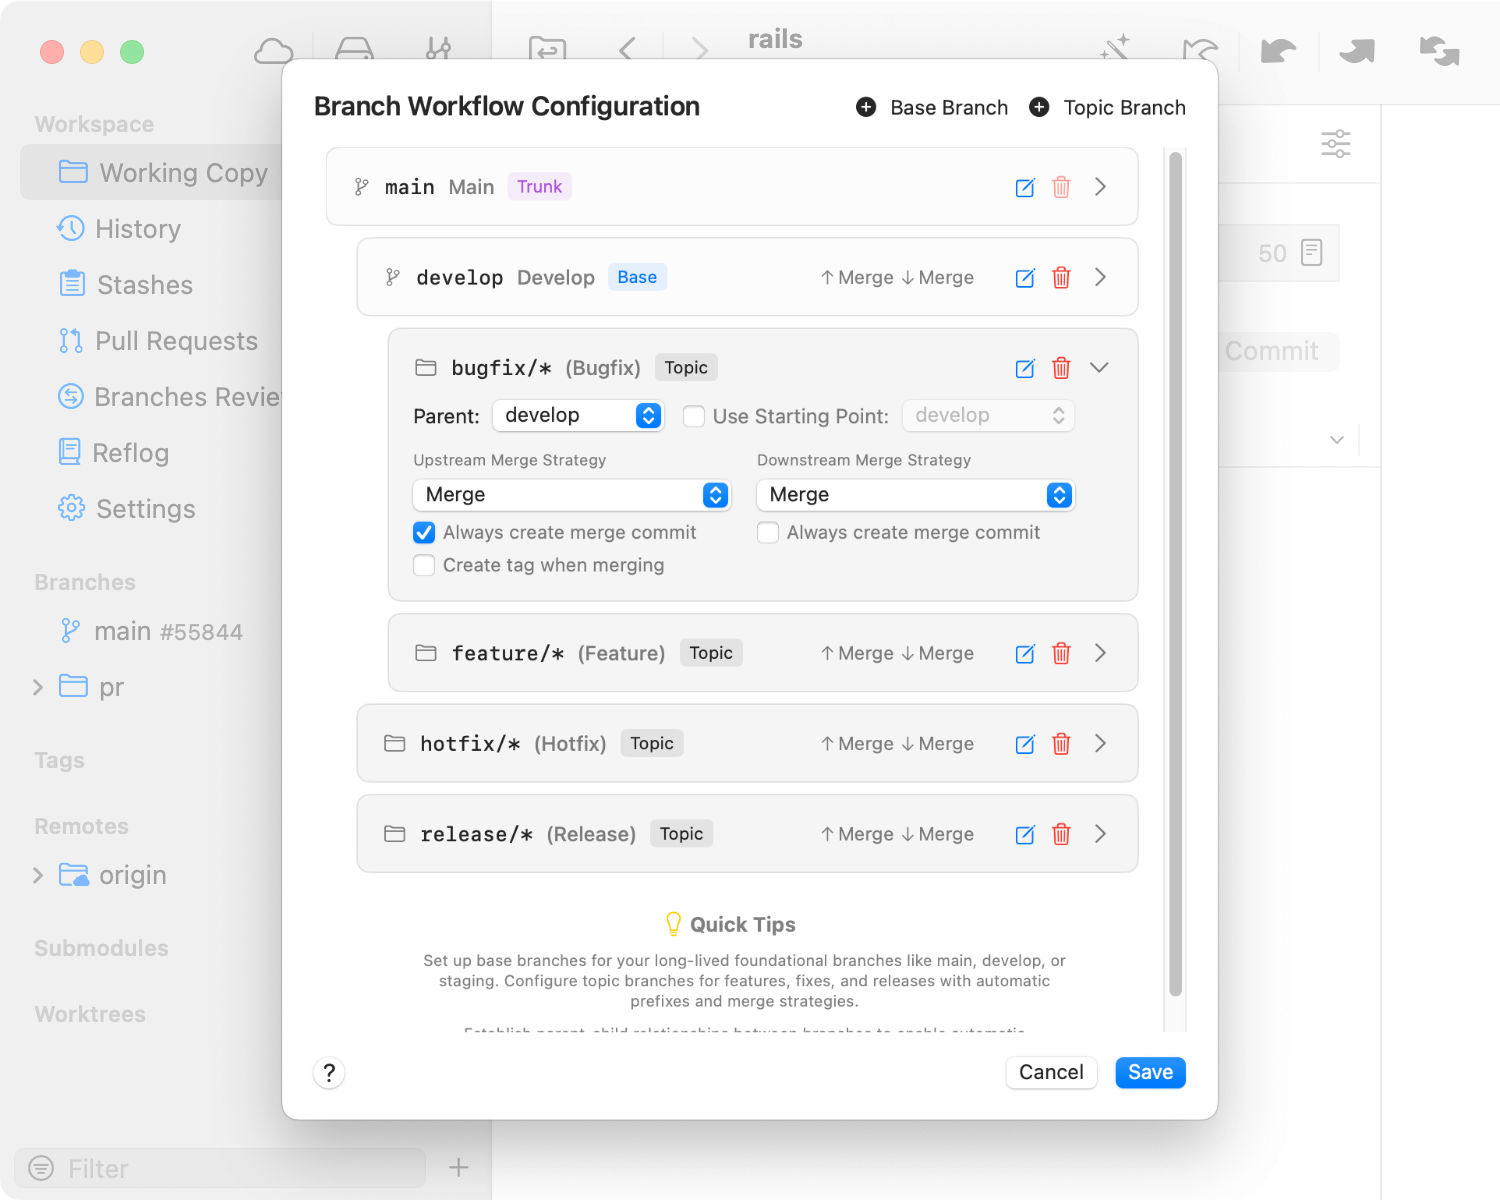1500x1200 pixels.
Task: Expand the hotfix/* branch row
Action: point(1100,744)
